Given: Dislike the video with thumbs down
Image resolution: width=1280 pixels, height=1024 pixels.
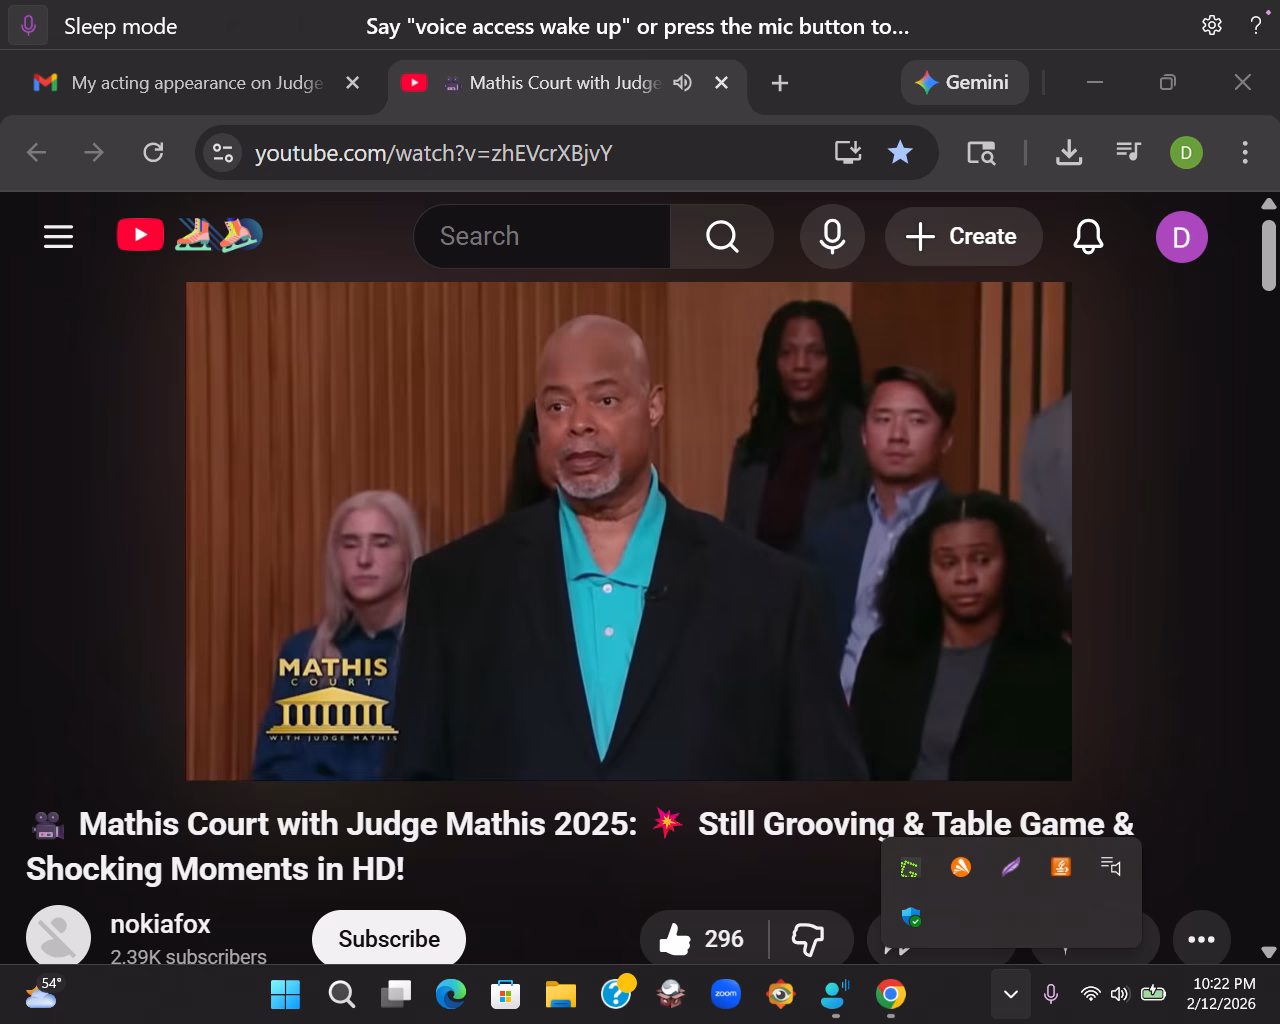Looking at the screenshot, I should coord(808,939).
